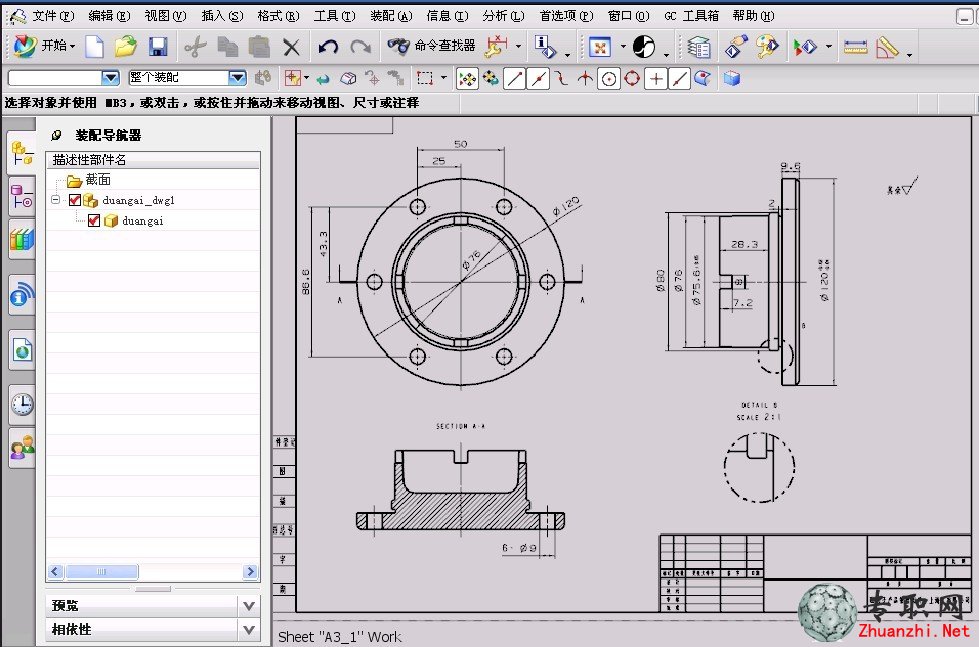Open the 首选项(P) menu
The image size is (979, 647).
pyautogui.click(x=566, y=16)
